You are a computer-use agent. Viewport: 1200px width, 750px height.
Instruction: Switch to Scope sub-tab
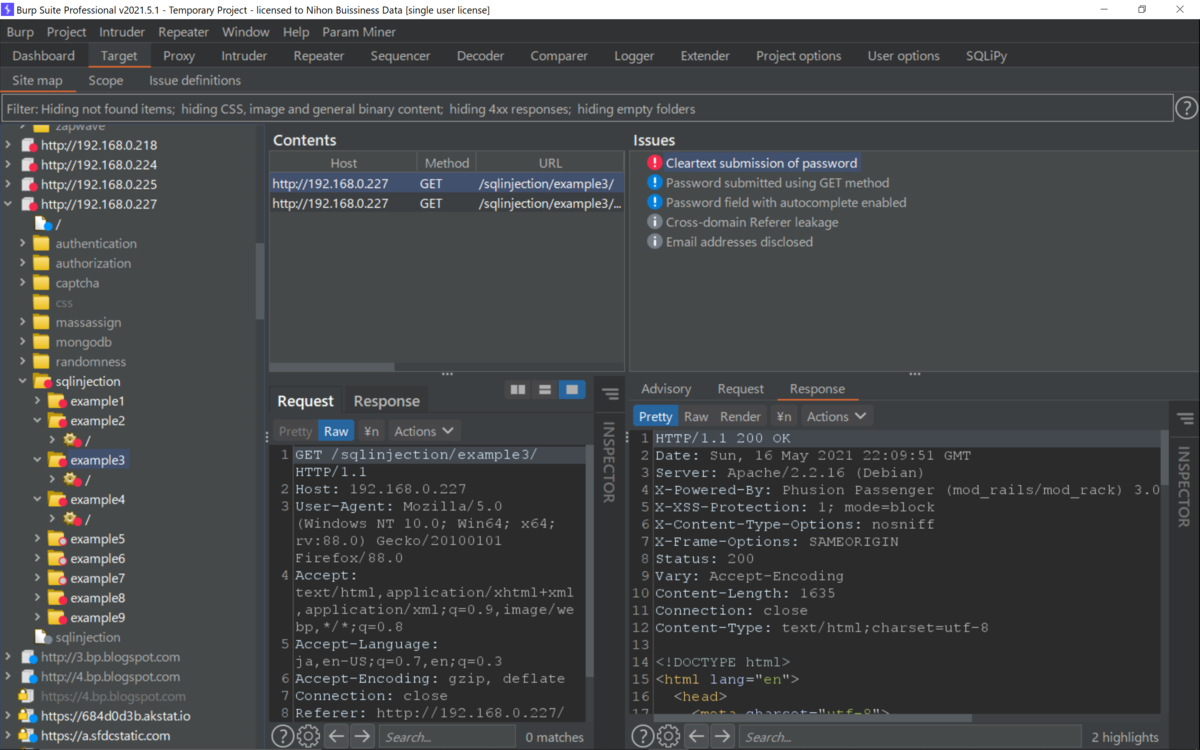(105, 80)
